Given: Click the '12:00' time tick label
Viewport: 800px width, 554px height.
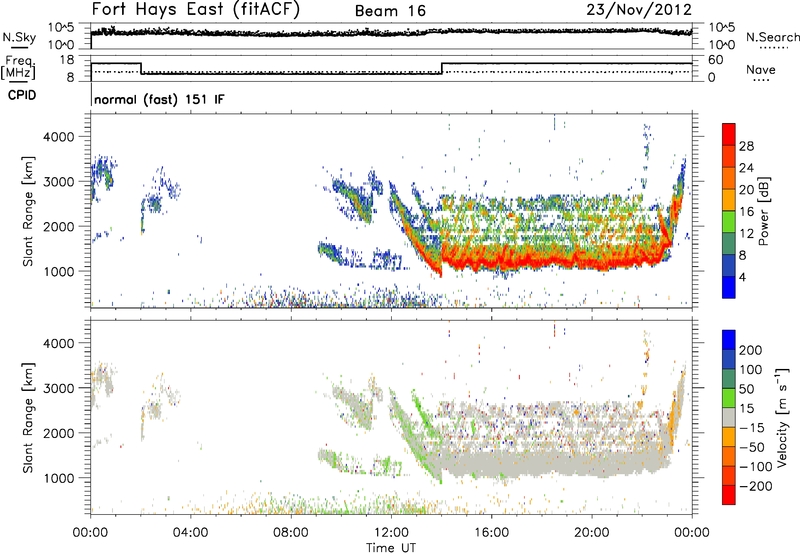Looking at the screenshot, I should [x=391, y=533].
